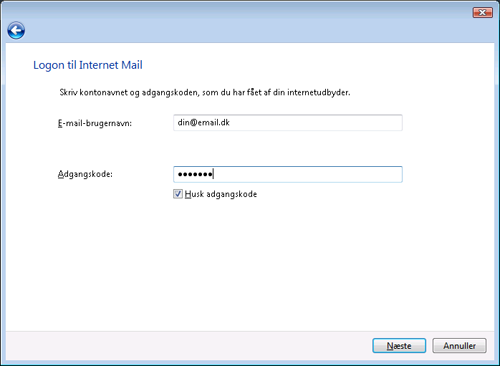This screenshot has height=366, width=500.
Task: Click the Husk adgangskode label text
Action: pyautogui.click(x=221, y=194)
